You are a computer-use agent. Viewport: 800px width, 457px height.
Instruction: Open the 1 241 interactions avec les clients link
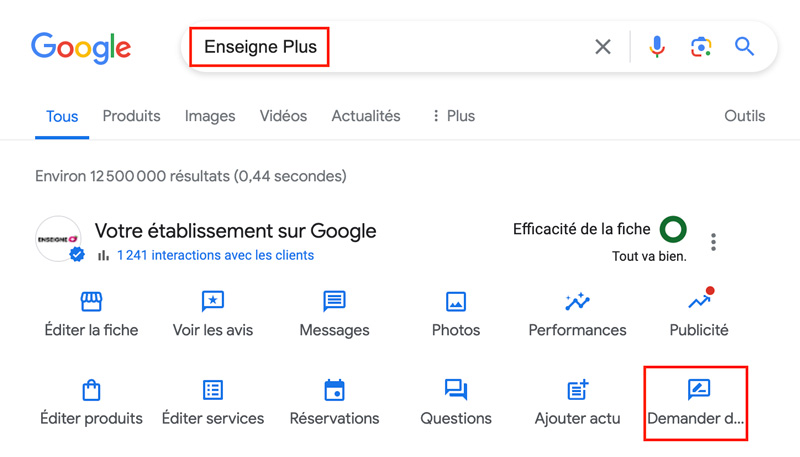[215, 255]
